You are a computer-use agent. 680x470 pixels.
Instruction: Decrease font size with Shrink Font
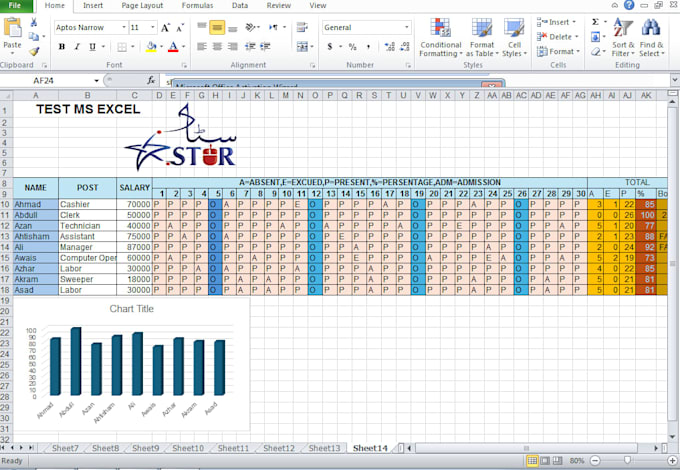point(180,28)
